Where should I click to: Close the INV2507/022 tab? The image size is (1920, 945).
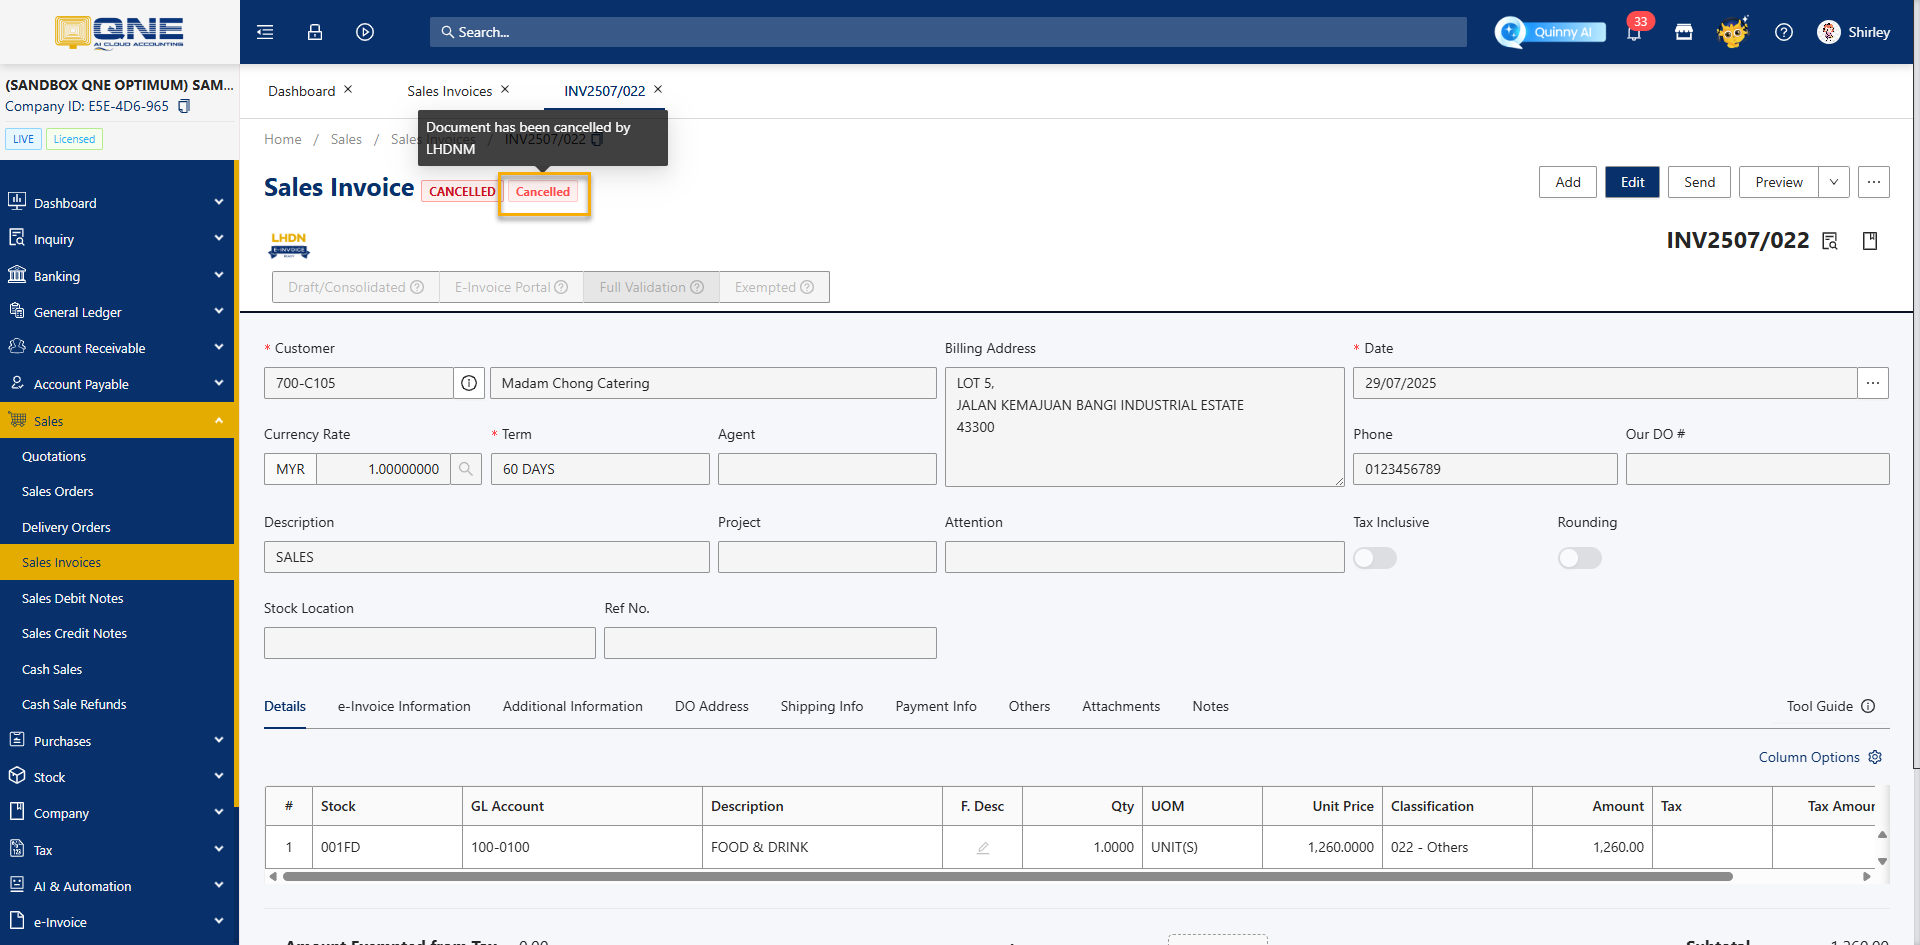click(x=658, y=89)
